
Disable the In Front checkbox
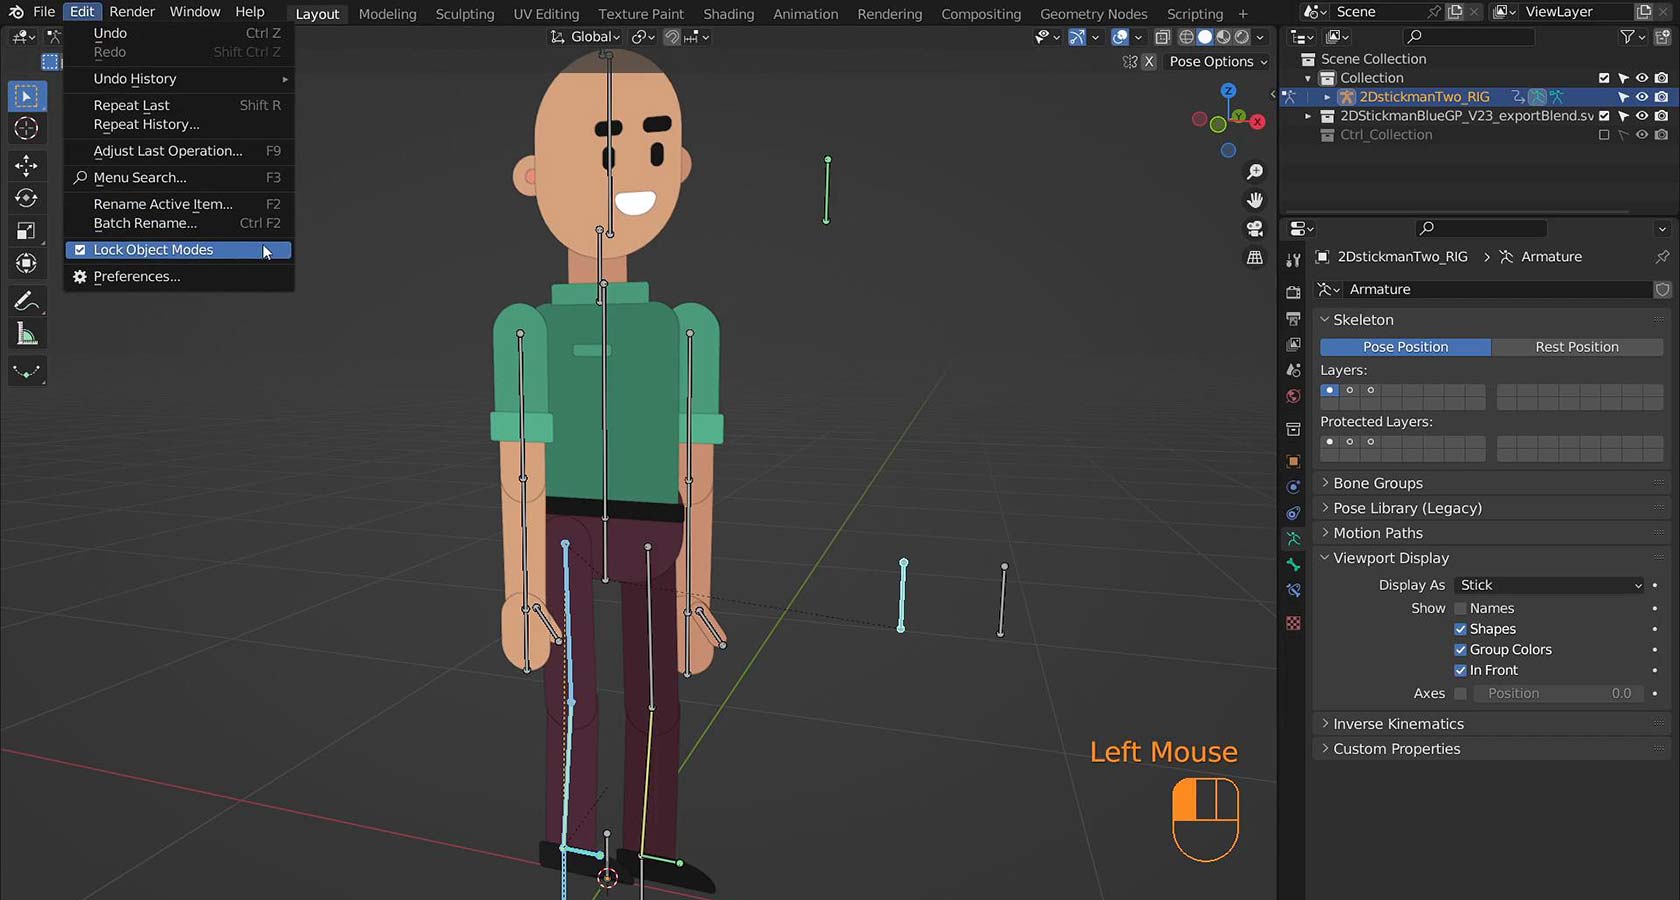pyautogui.click(x=1460, y=670)
